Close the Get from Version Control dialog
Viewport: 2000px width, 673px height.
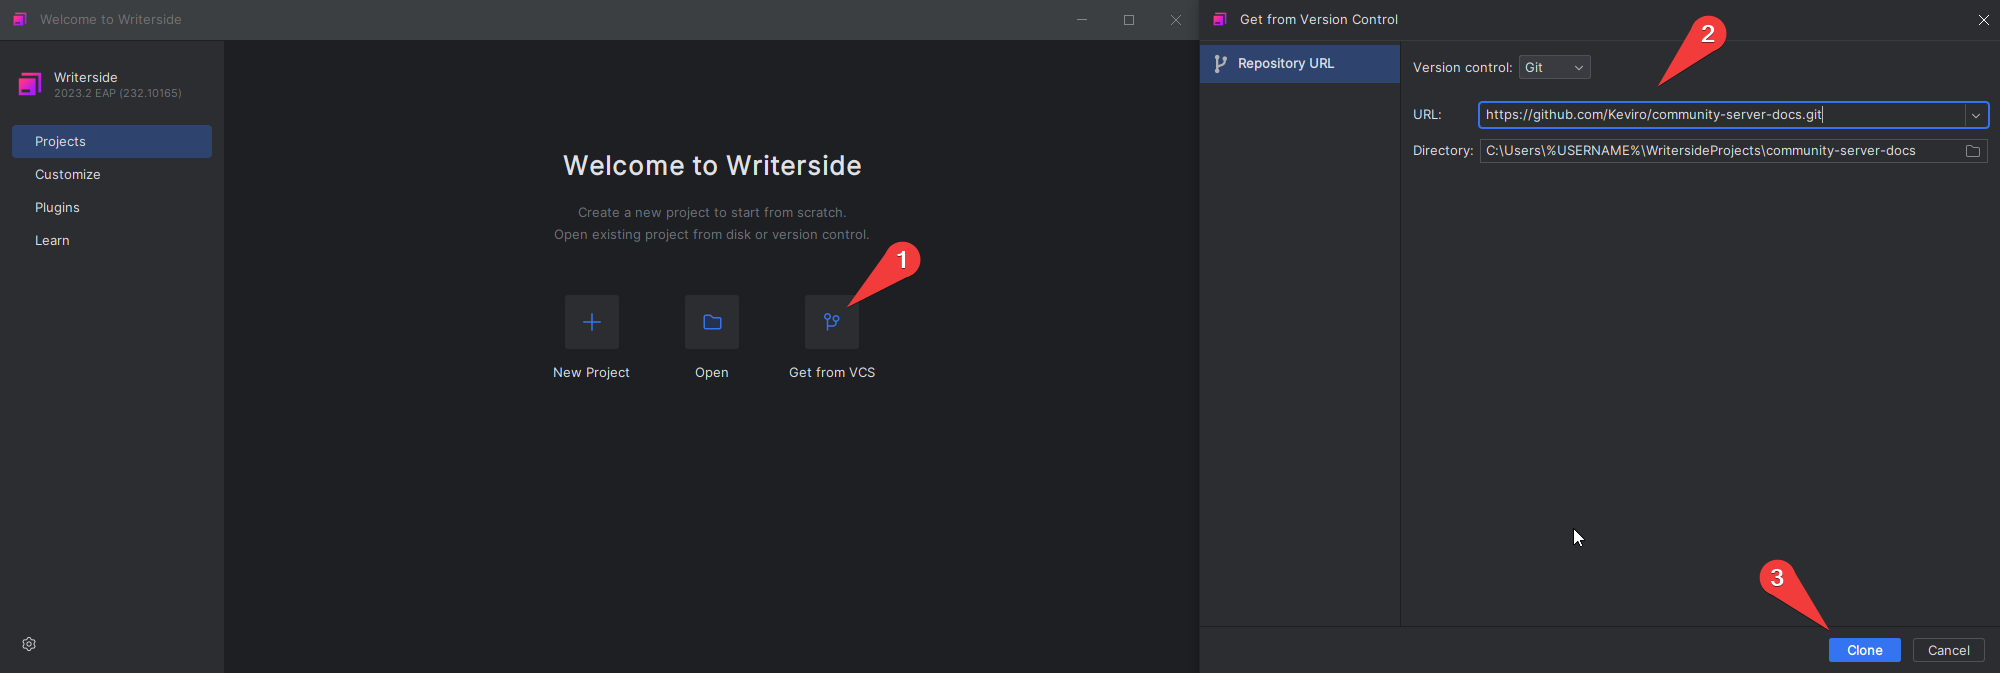click(1984, 20)
